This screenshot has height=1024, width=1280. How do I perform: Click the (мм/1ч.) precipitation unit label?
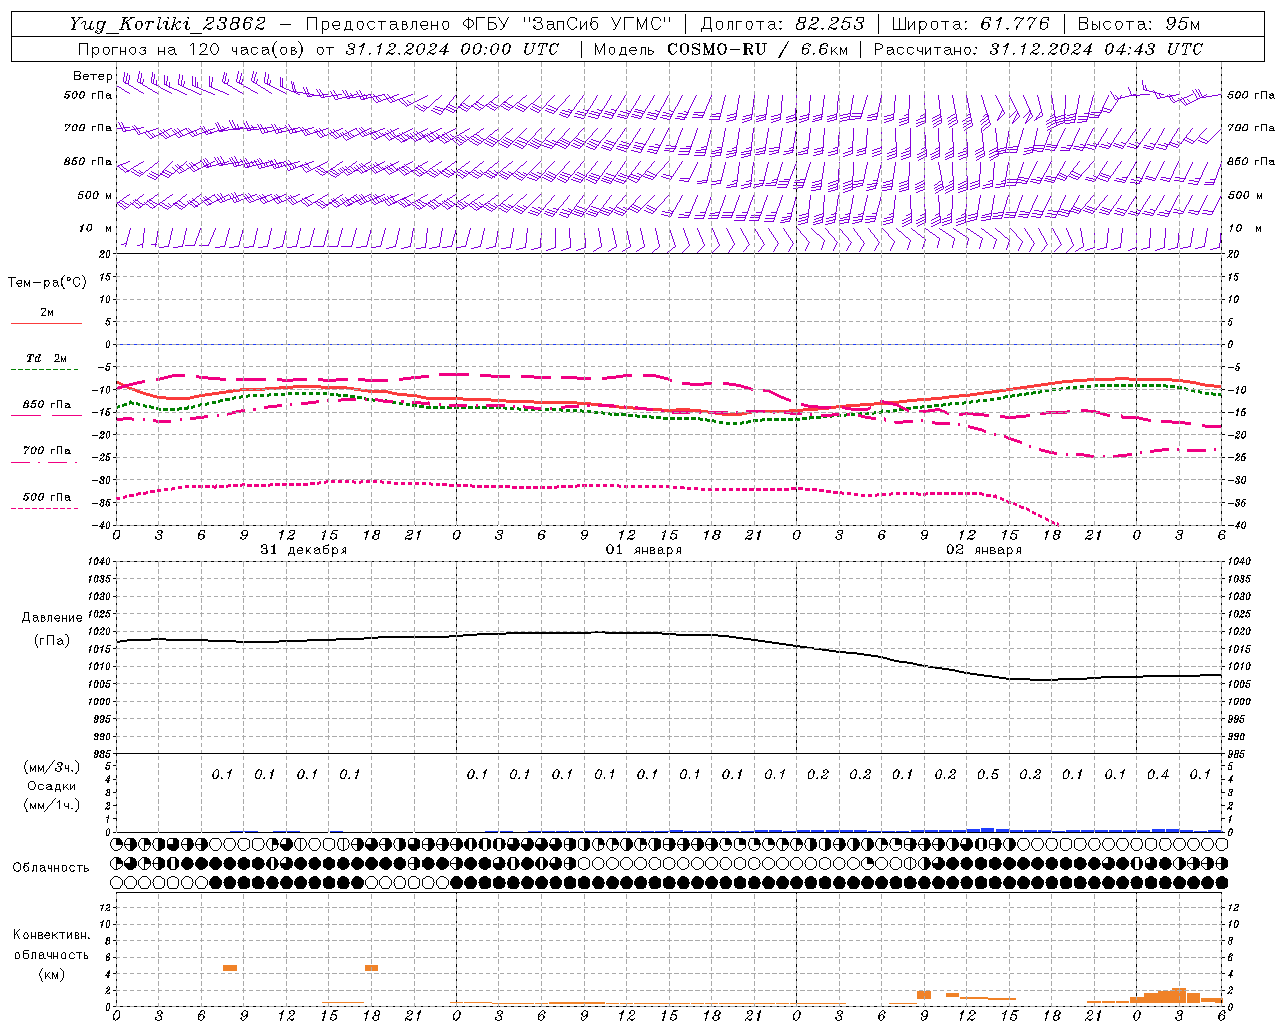pyautogui.click(x=52, y=805)
